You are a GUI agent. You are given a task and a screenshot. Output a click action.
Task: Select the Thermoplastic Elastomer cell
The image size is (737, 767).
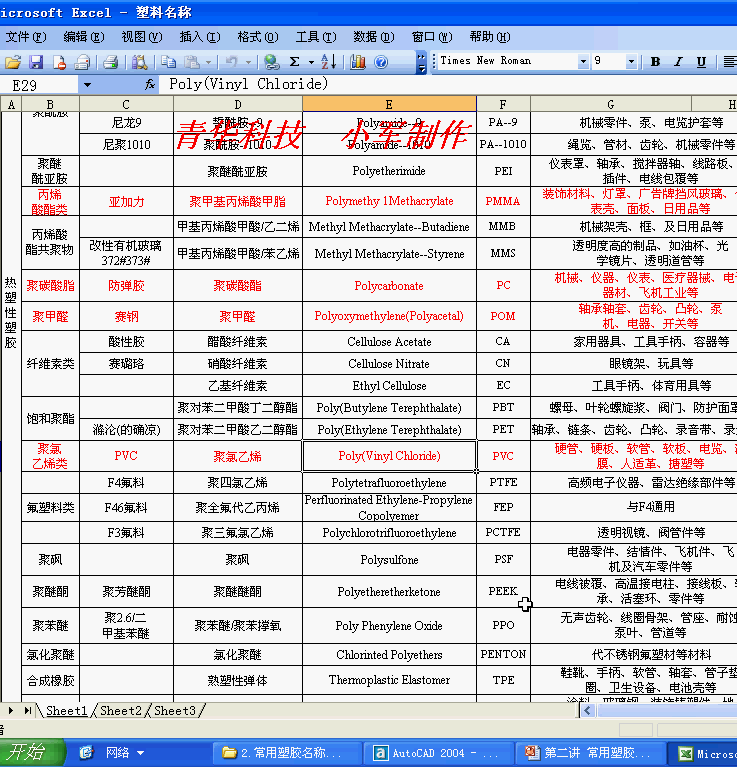click(x=389, y=680)
